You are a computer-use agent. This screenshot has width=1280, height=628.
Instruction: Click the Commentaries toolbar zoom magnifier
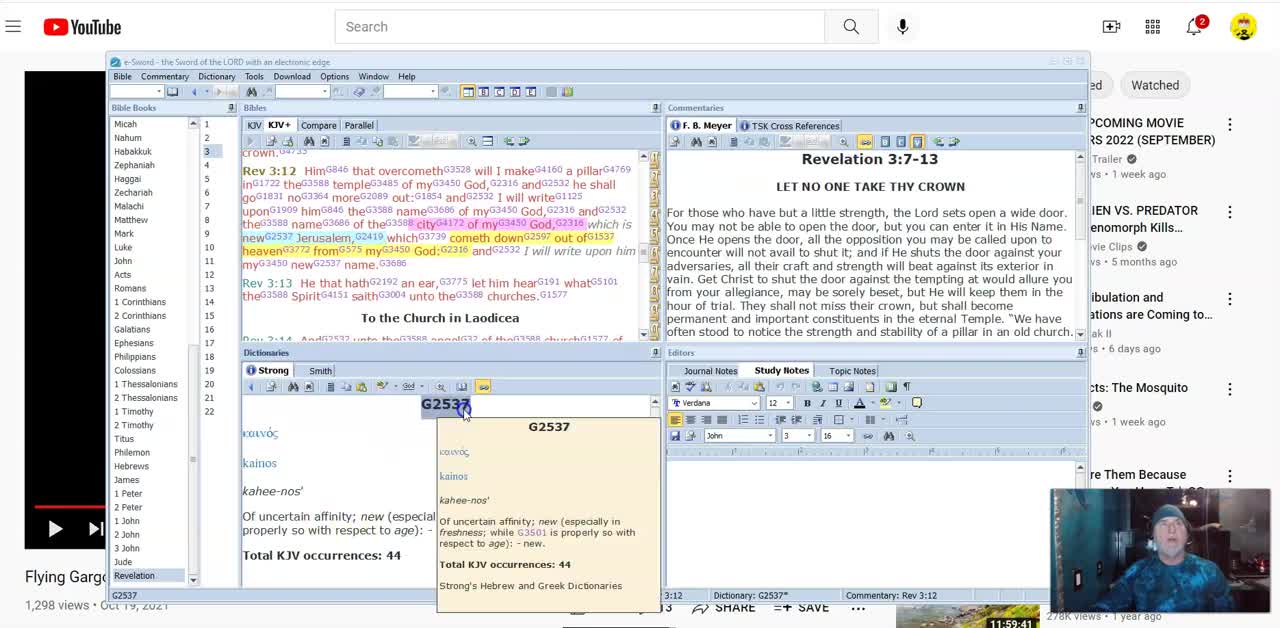click(844, 141)
